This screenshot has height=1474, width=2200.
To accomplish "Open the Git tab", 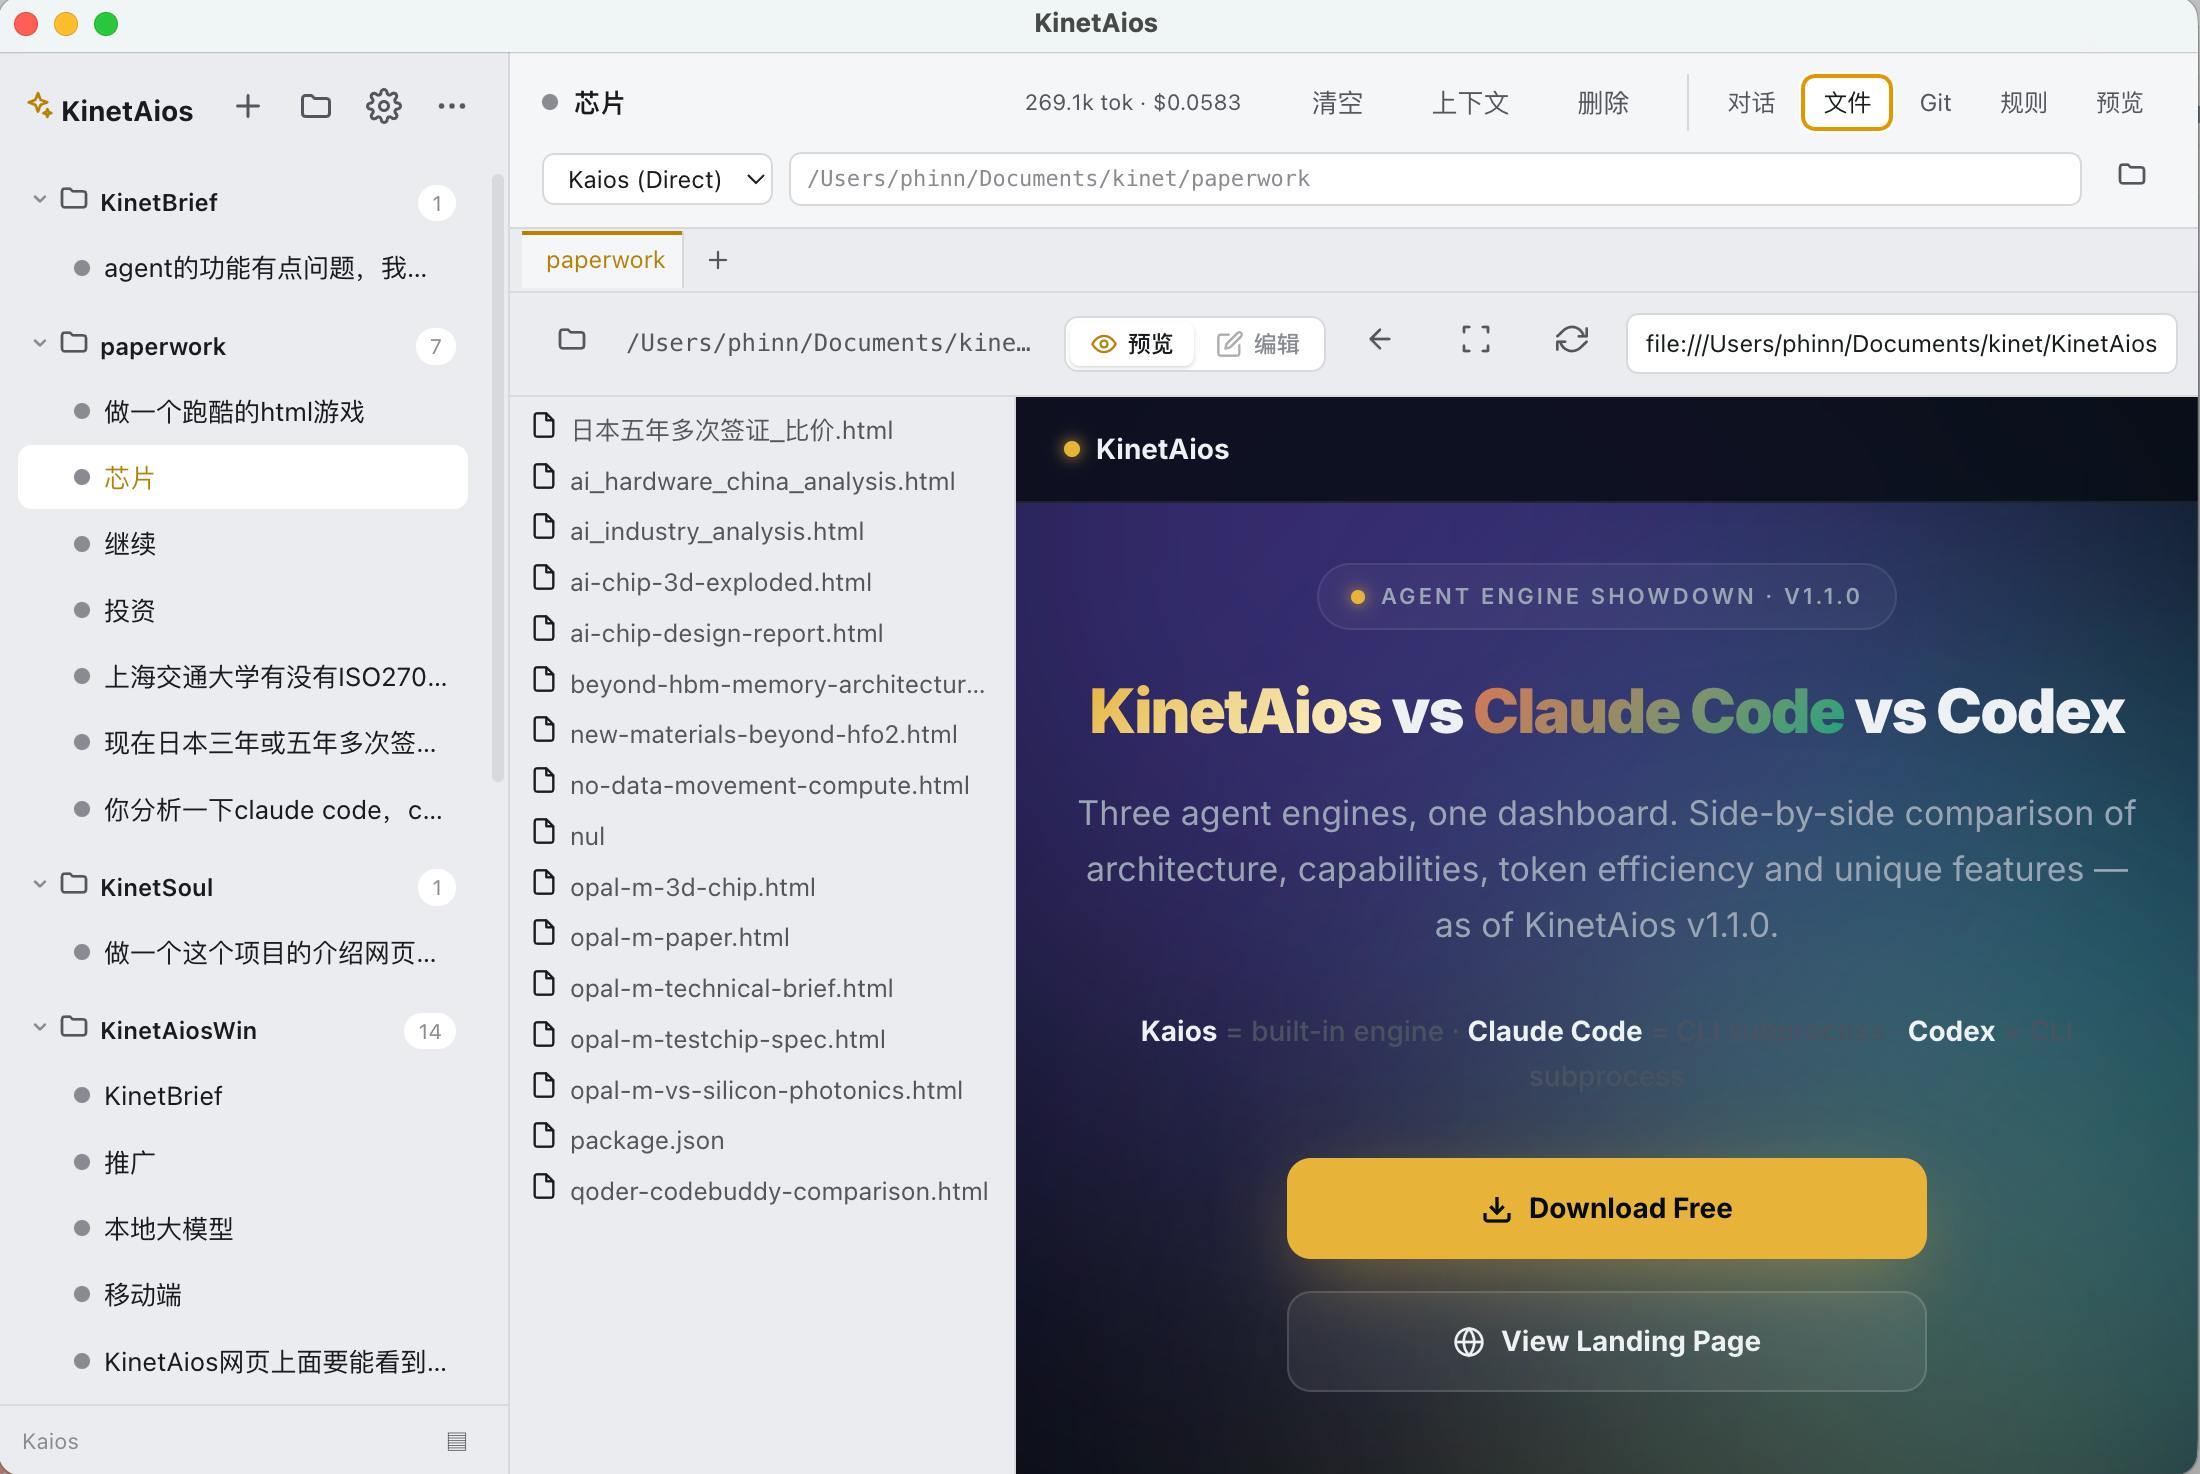I will tap(1935, 103).
